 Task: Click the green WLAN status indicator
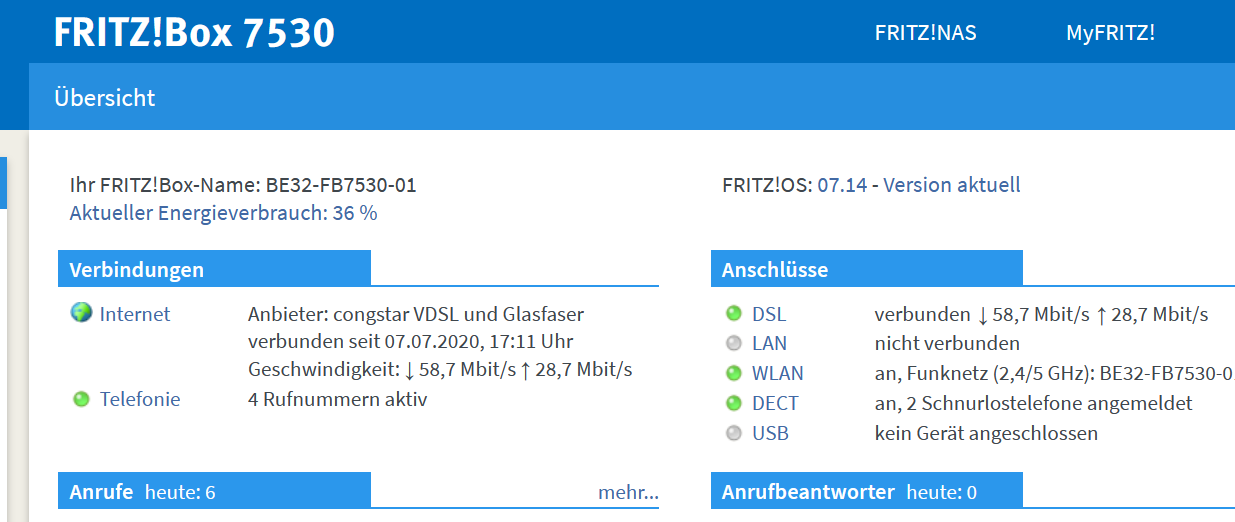click(734, 374)
